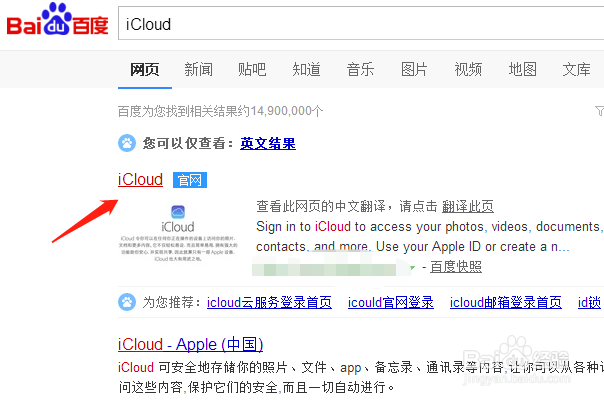Open the 知道 tab

click(x=306, y=69)
